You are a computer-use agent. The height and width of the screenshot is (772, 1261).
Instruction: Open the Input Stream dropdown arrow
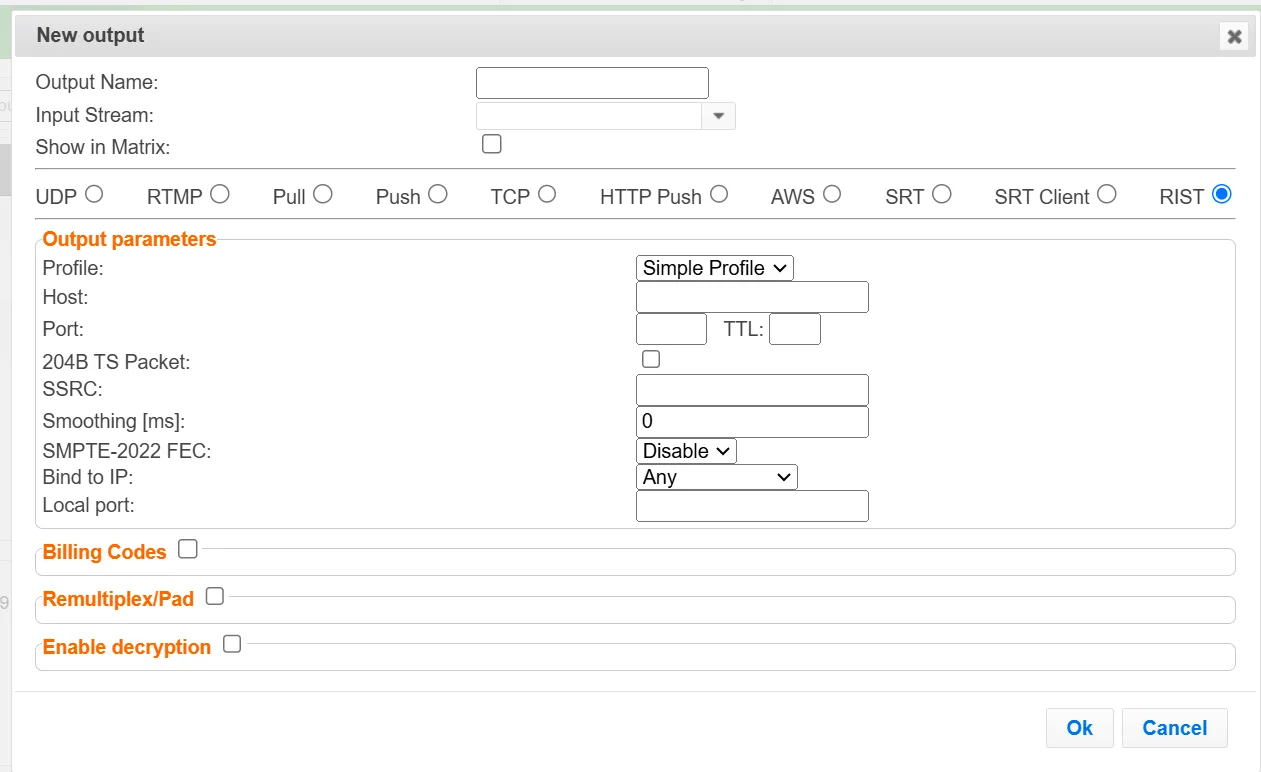[718, 116]
